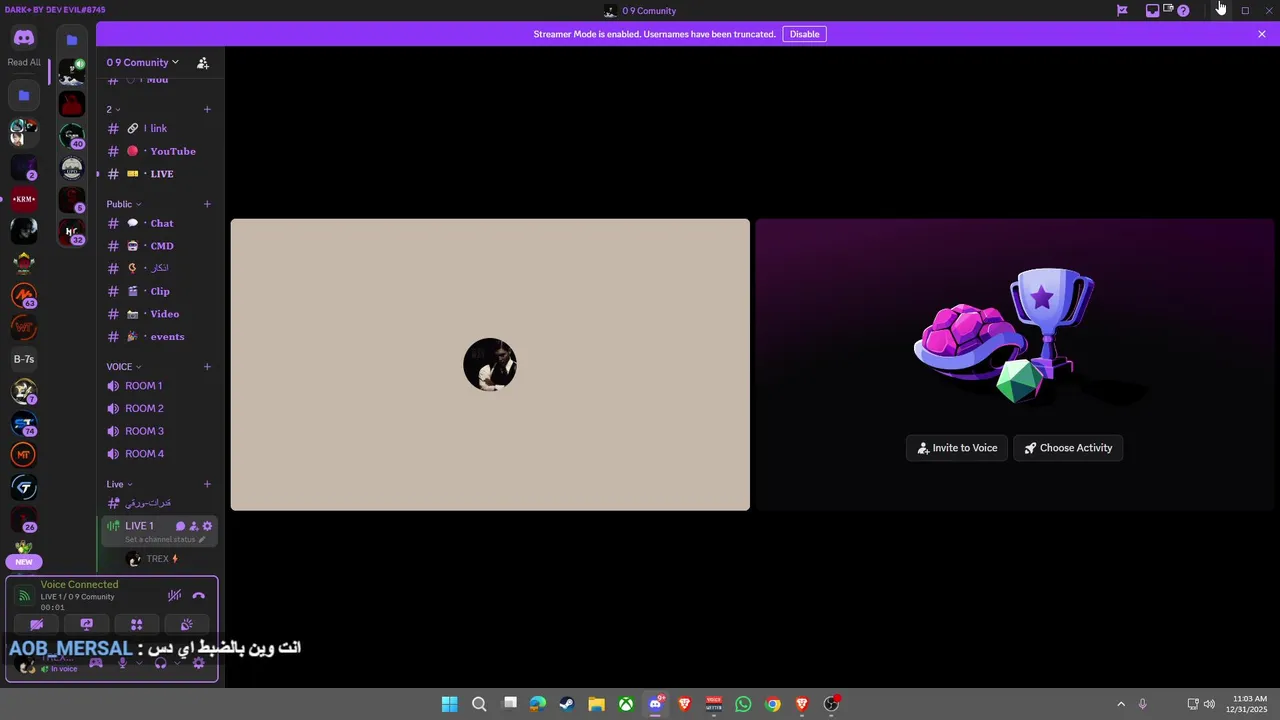
Task: Join voice channel ROOM 1
Action: 160,386
